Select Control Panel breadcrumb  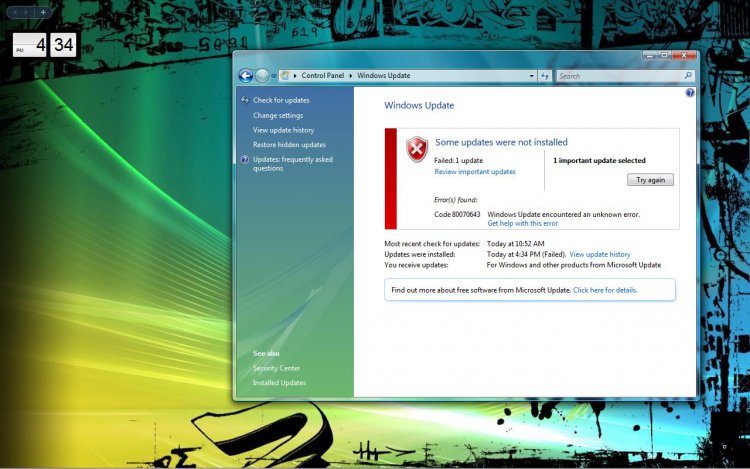[322, 76]
